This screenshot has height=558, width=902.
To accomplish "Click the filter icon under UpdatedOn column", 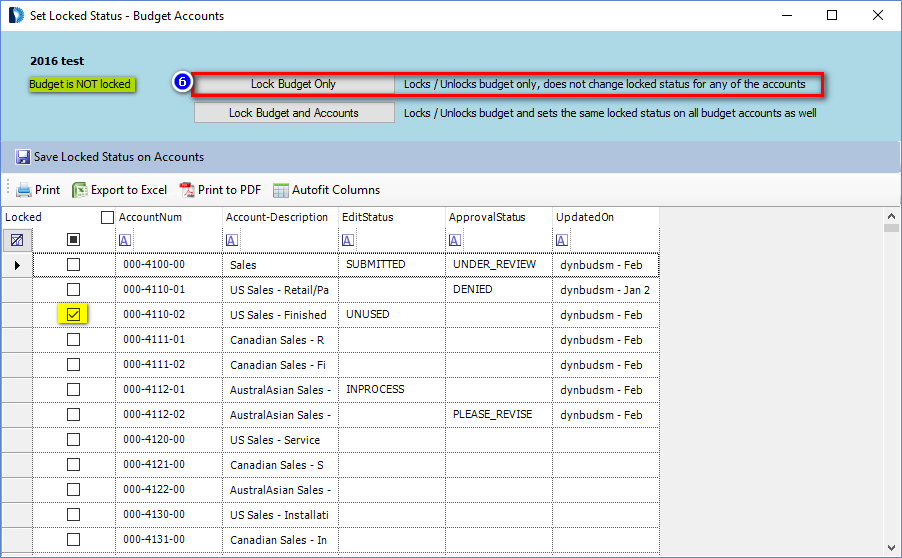I will coord(562,240).
